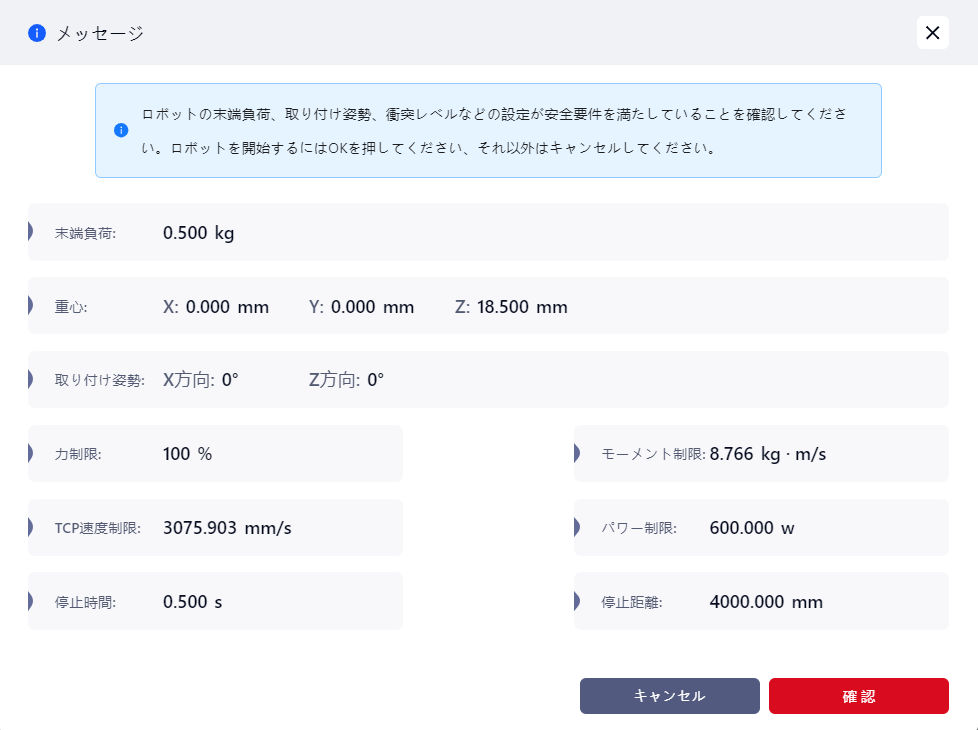Click the info icon inside the blue notice box

pos(121,130)
